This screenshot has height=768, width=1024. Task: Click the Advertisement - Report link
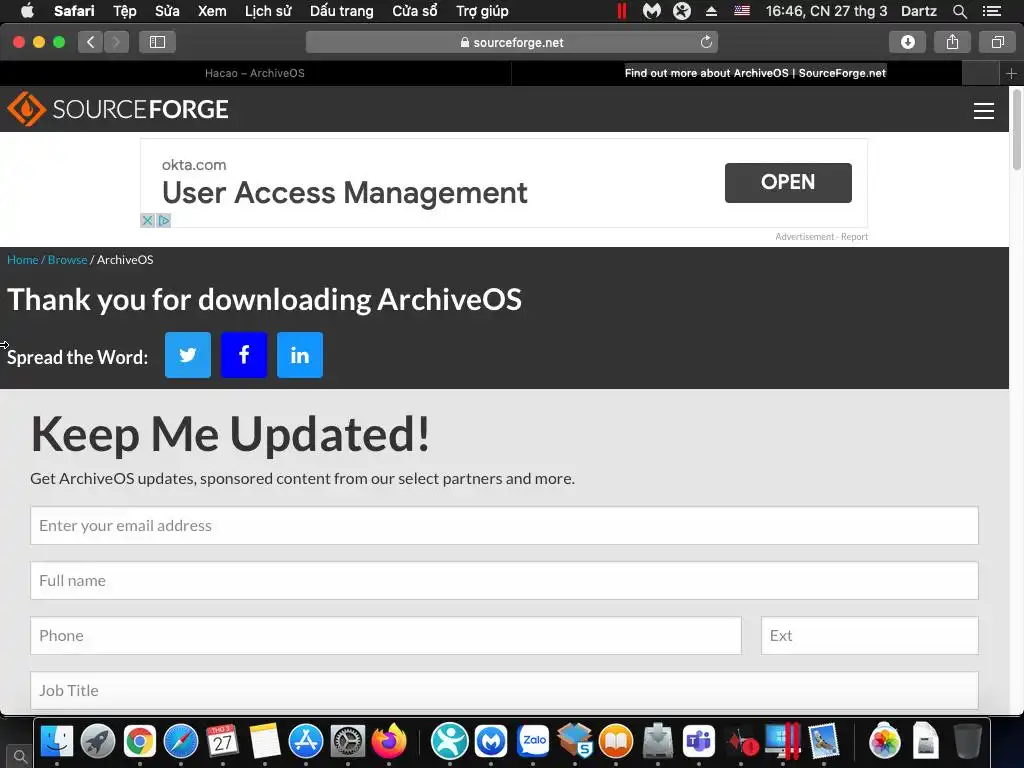tap(821, 236)
